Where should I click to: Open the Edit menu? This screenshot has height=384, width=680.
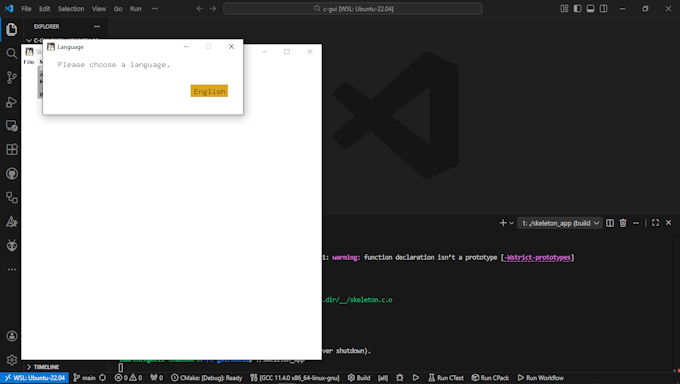(x=45, y=9)
